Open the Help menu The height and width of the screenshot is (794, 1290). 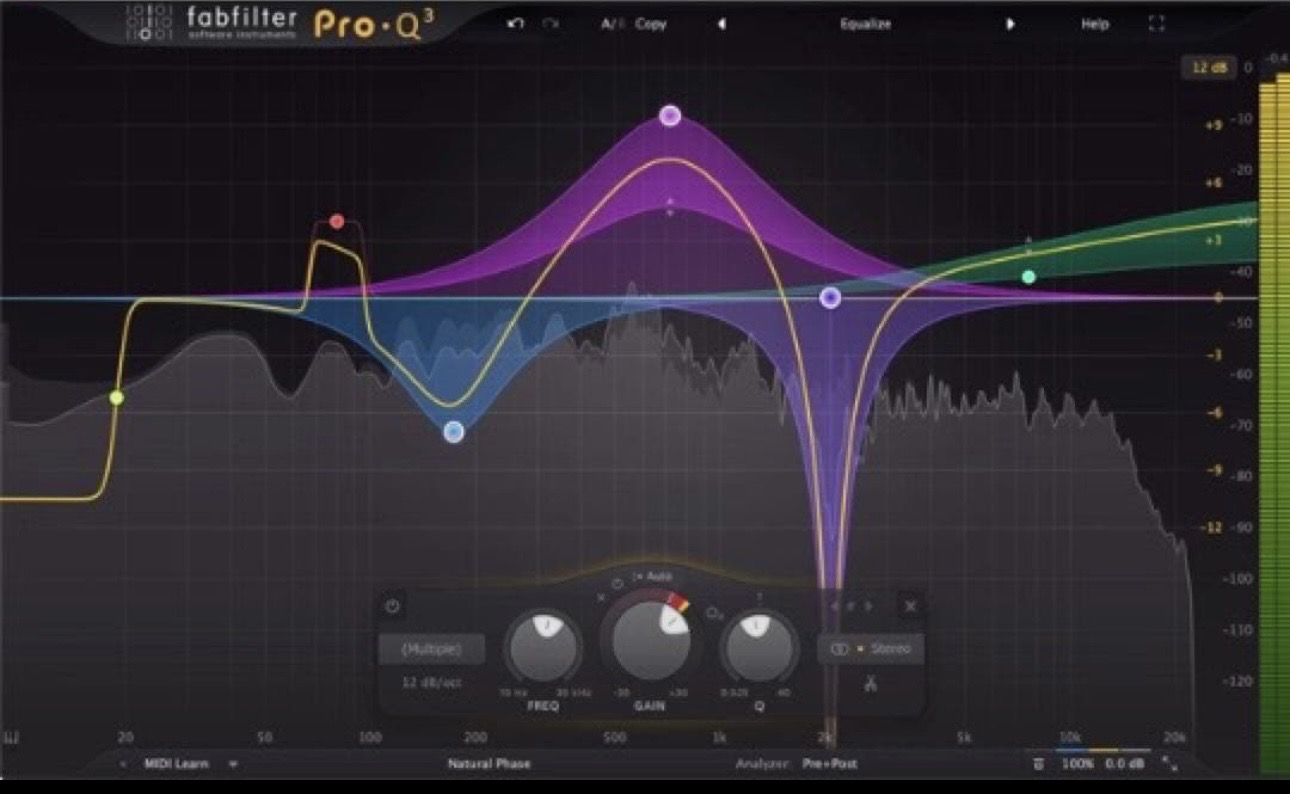(1095, 23)
